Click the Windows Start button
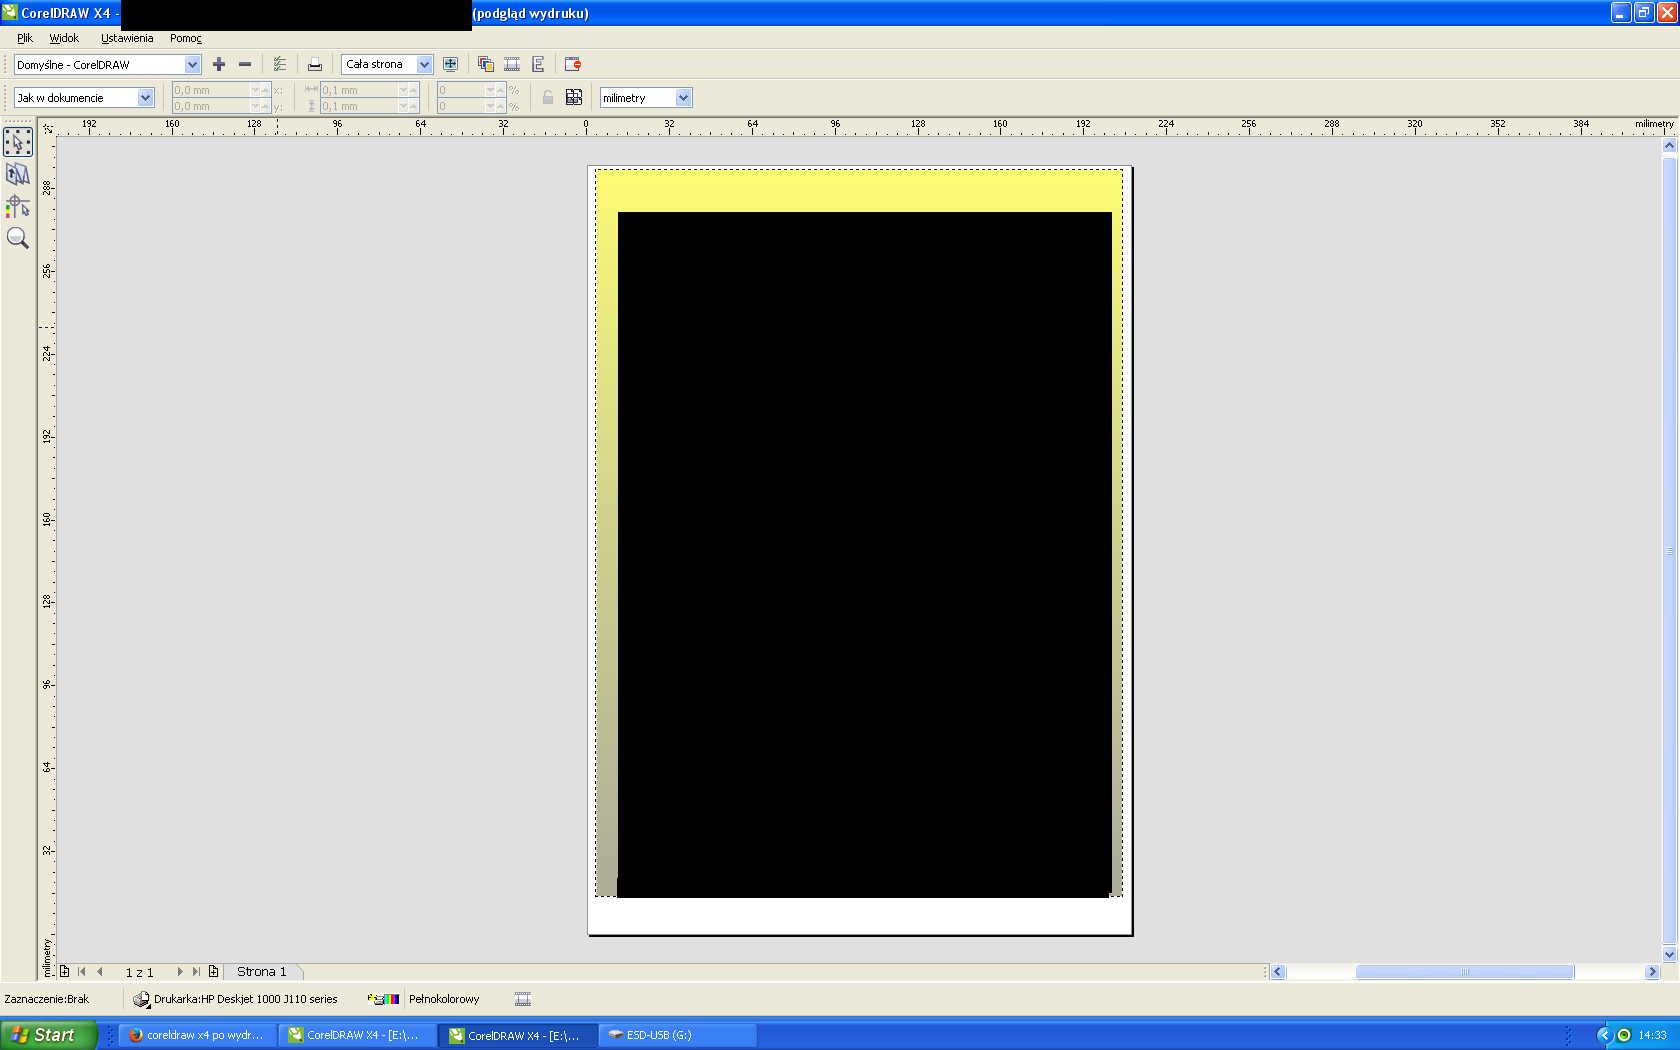1680x1050 pixels. tap(49, 1035)
